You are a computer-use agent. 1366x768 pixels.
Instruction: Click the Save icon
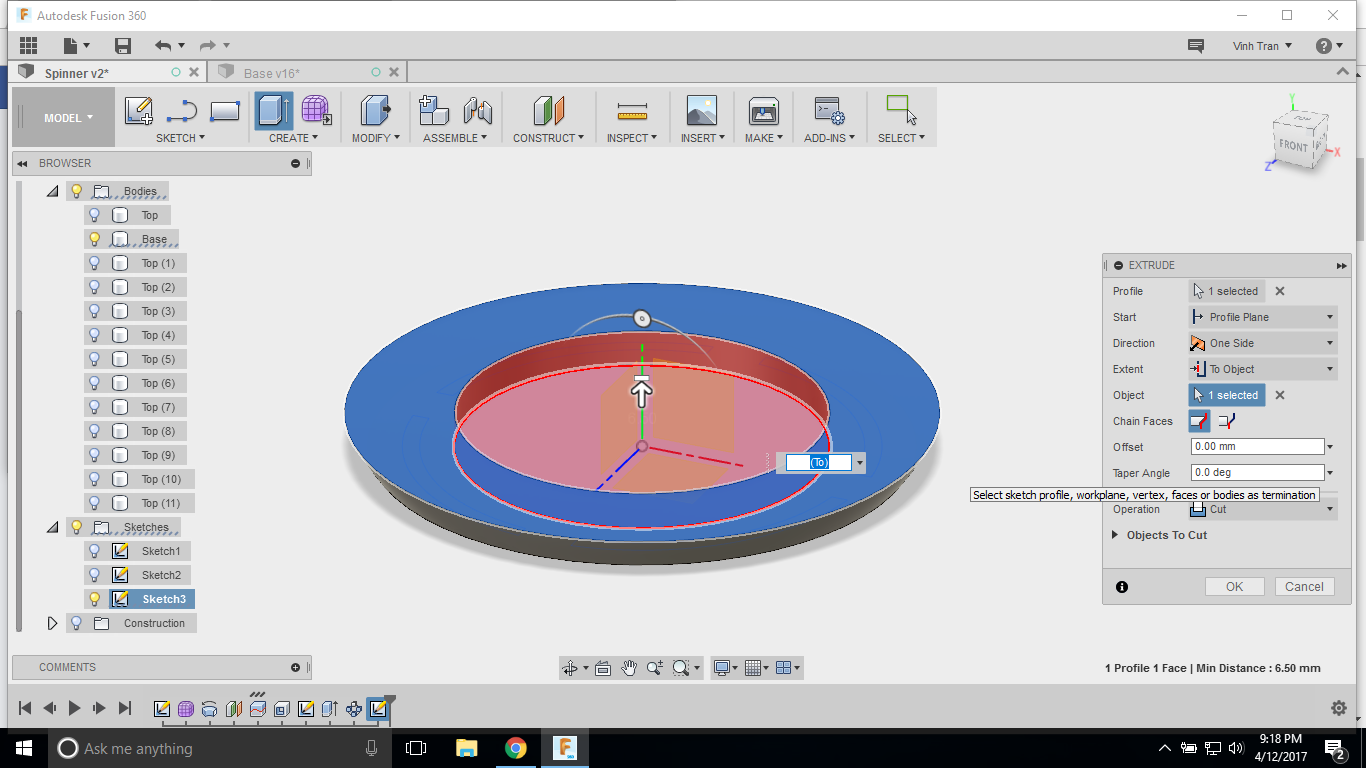(123, 45)
